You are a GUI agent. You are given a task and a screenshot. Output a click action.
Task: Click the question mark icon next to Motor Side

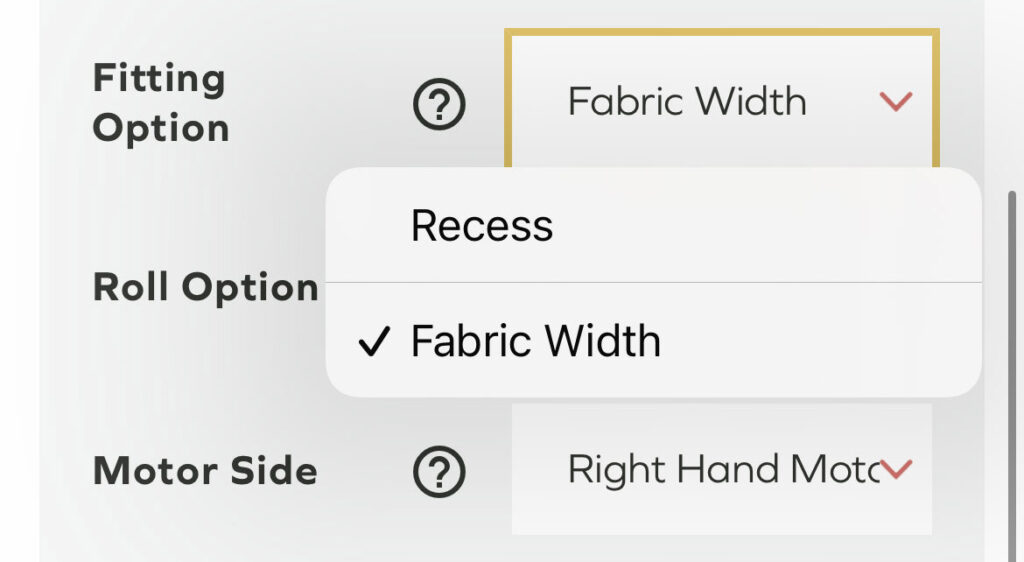pyautogui.click(x=440, y=471)
